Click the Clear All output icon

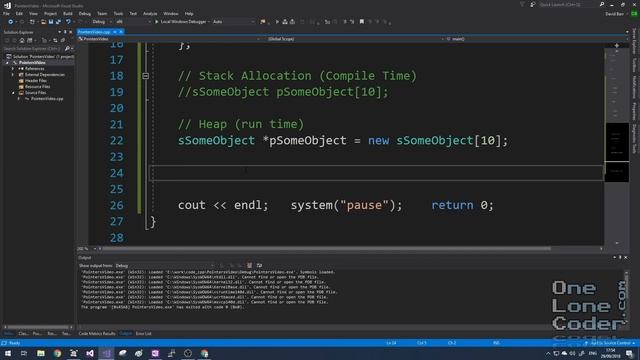click(249, 266)
